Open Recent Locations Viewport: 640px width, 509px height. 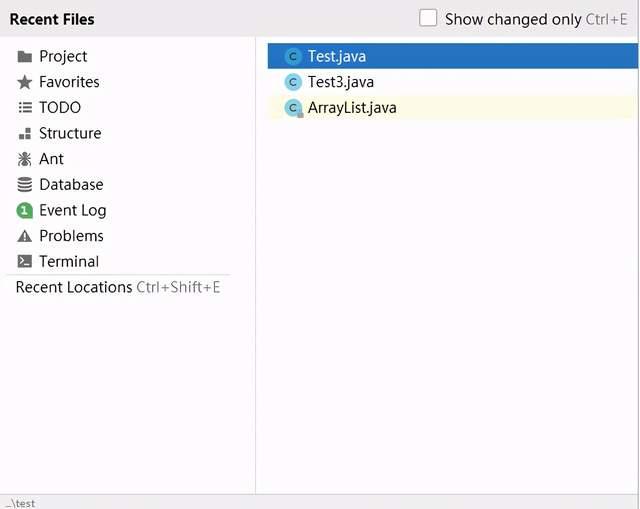click(118, 287)
